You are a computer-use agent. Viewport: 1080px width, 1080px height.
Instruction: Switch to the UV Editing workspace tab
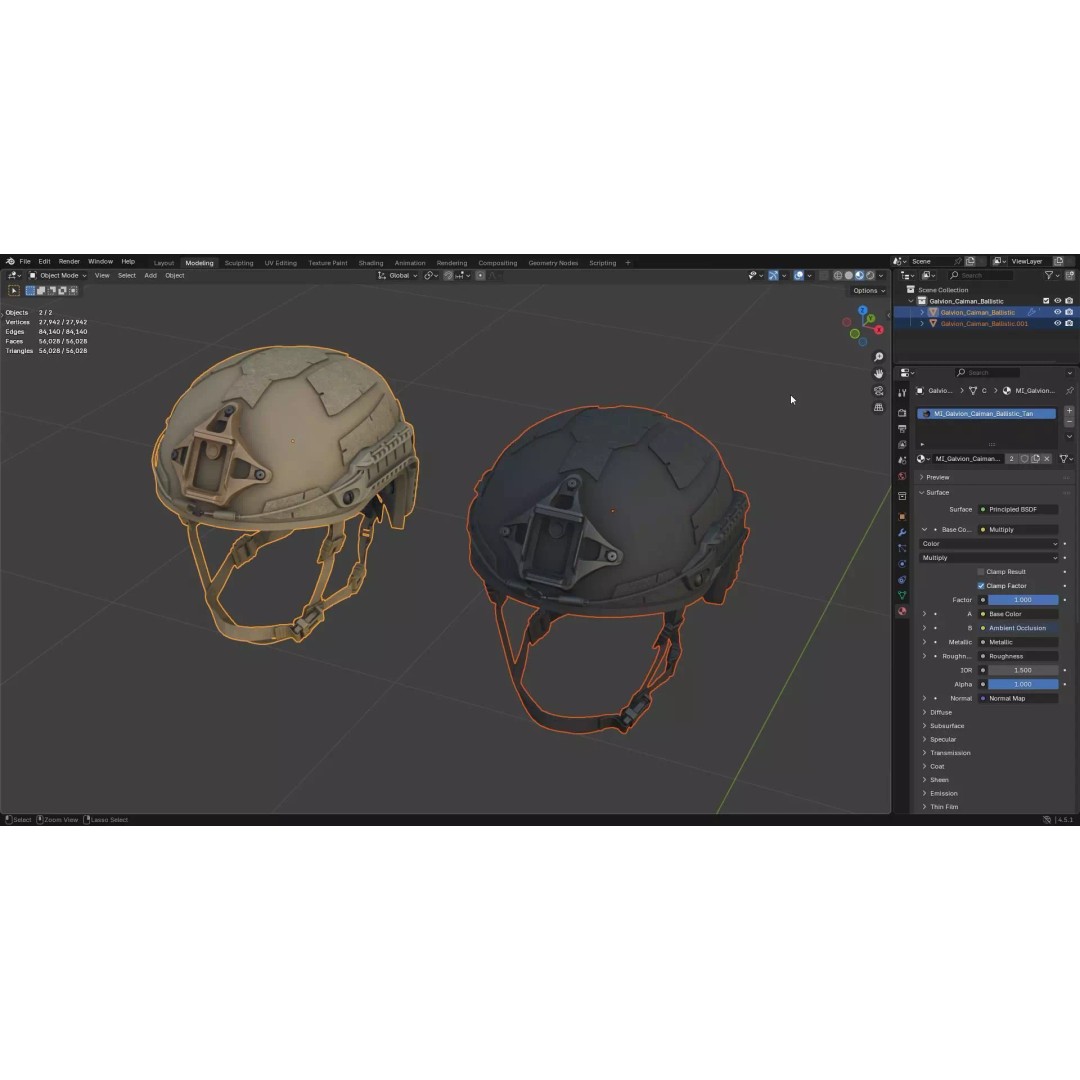tap(280, 263)
